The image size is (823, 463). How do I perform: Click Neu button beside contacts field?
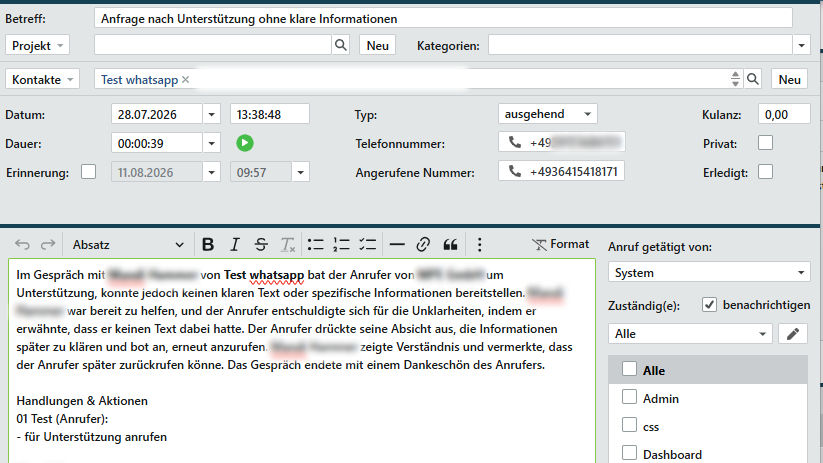pyautogui.click(x=789, y=80)
